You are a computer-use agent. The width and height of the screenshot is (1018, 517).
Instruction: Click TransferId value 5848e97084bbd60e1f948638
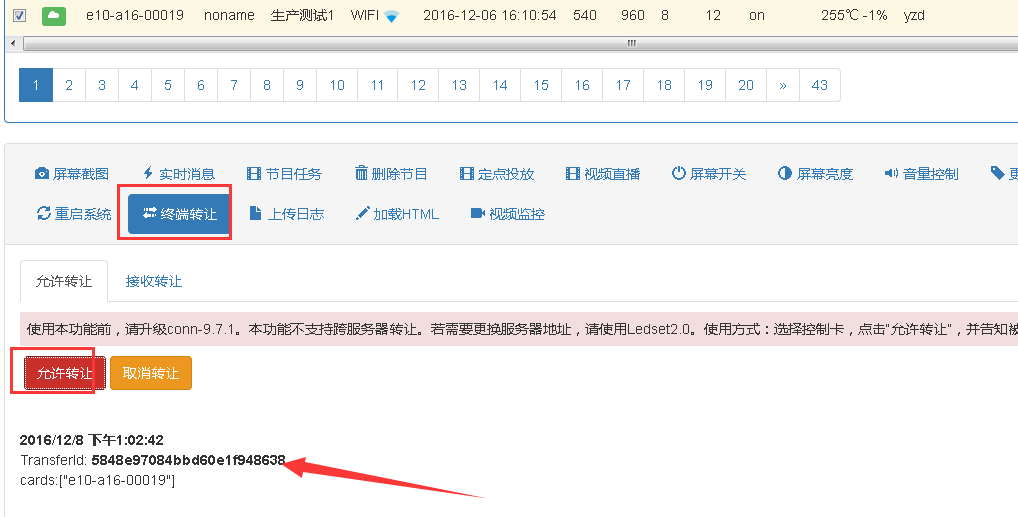[188, 460]
